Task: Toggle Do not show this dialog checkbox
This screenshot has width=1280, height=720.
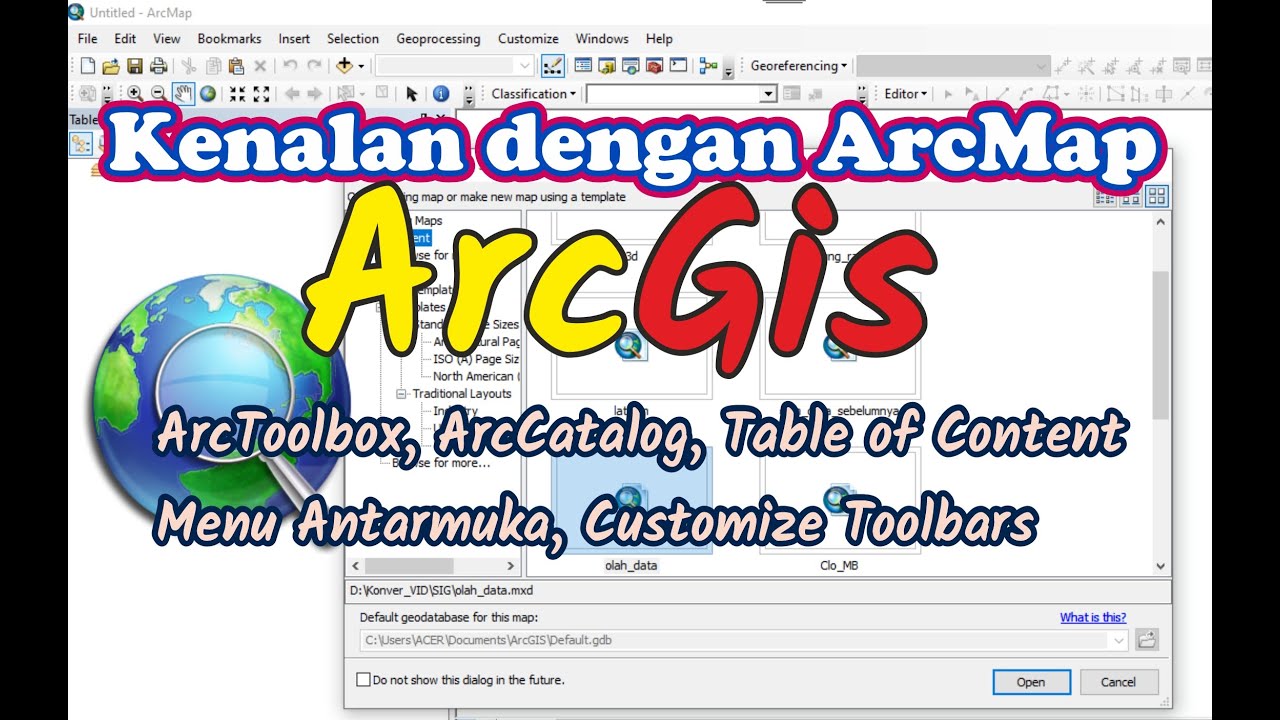Action: click(363, 680)
